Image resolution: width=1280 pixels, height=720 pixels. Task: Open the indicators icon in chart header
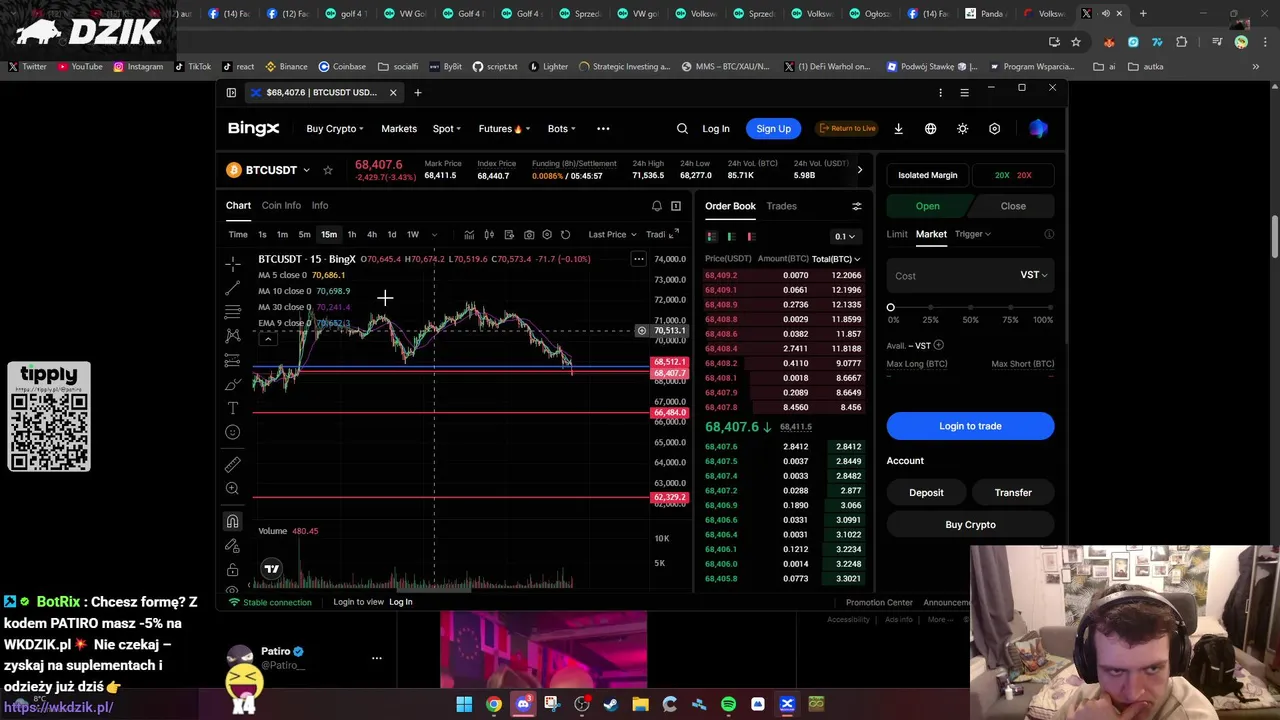pos(469,235)
